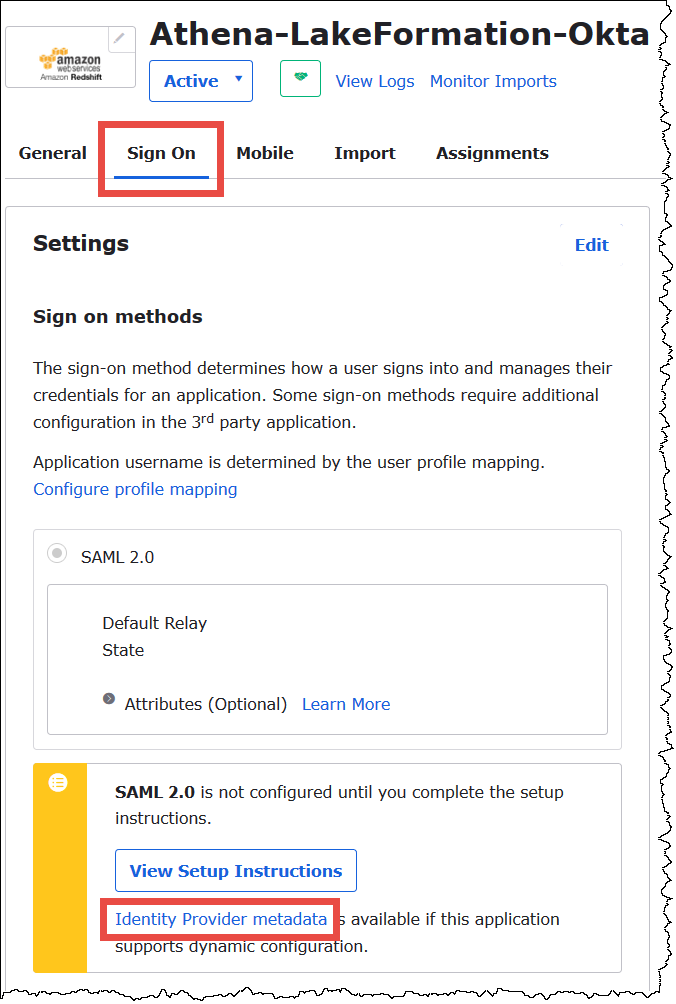This screenshot has height=1004, width=676.
Task: Switch to the Import tab
Action: point(365,153)
